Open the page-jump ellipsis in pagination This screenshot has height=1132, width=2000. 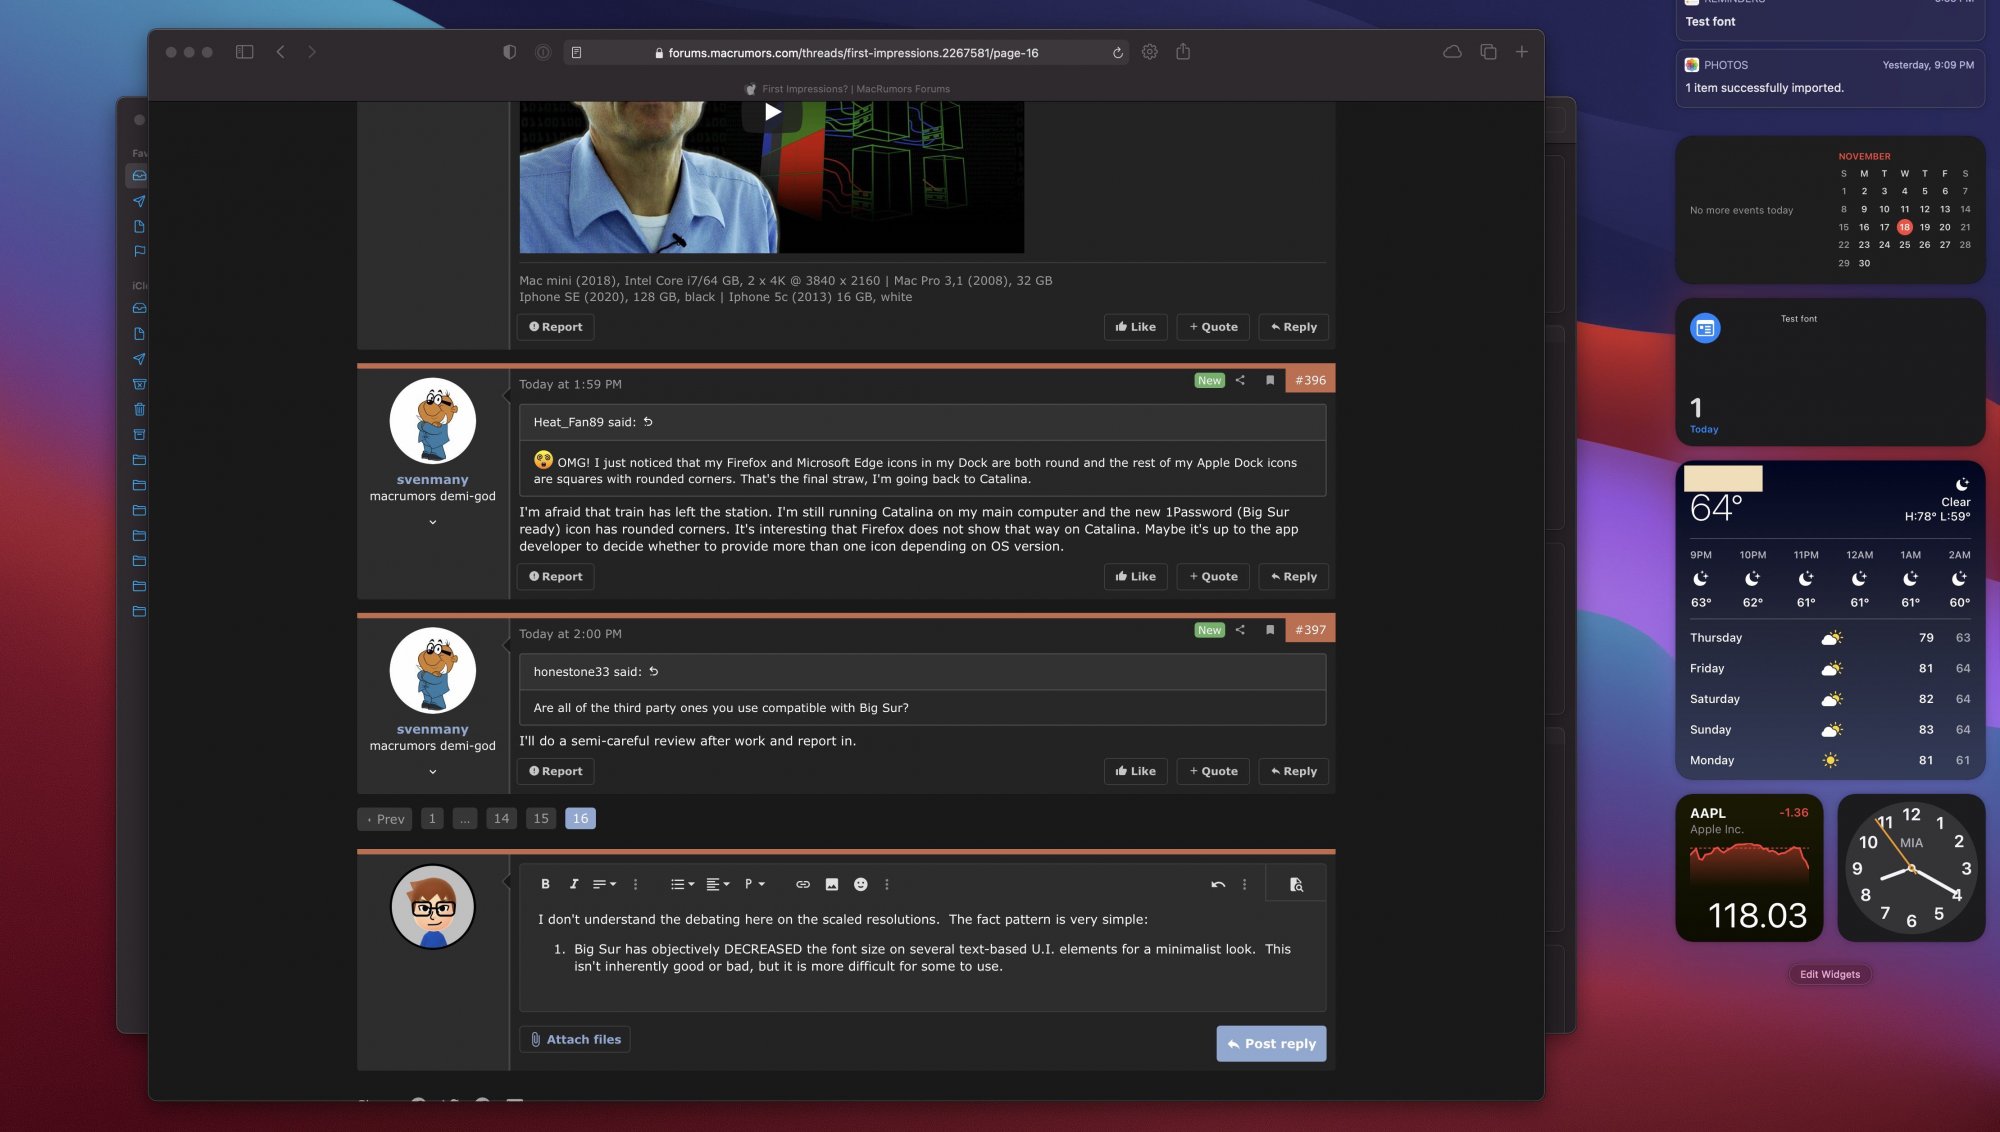[x=464, y=819]
